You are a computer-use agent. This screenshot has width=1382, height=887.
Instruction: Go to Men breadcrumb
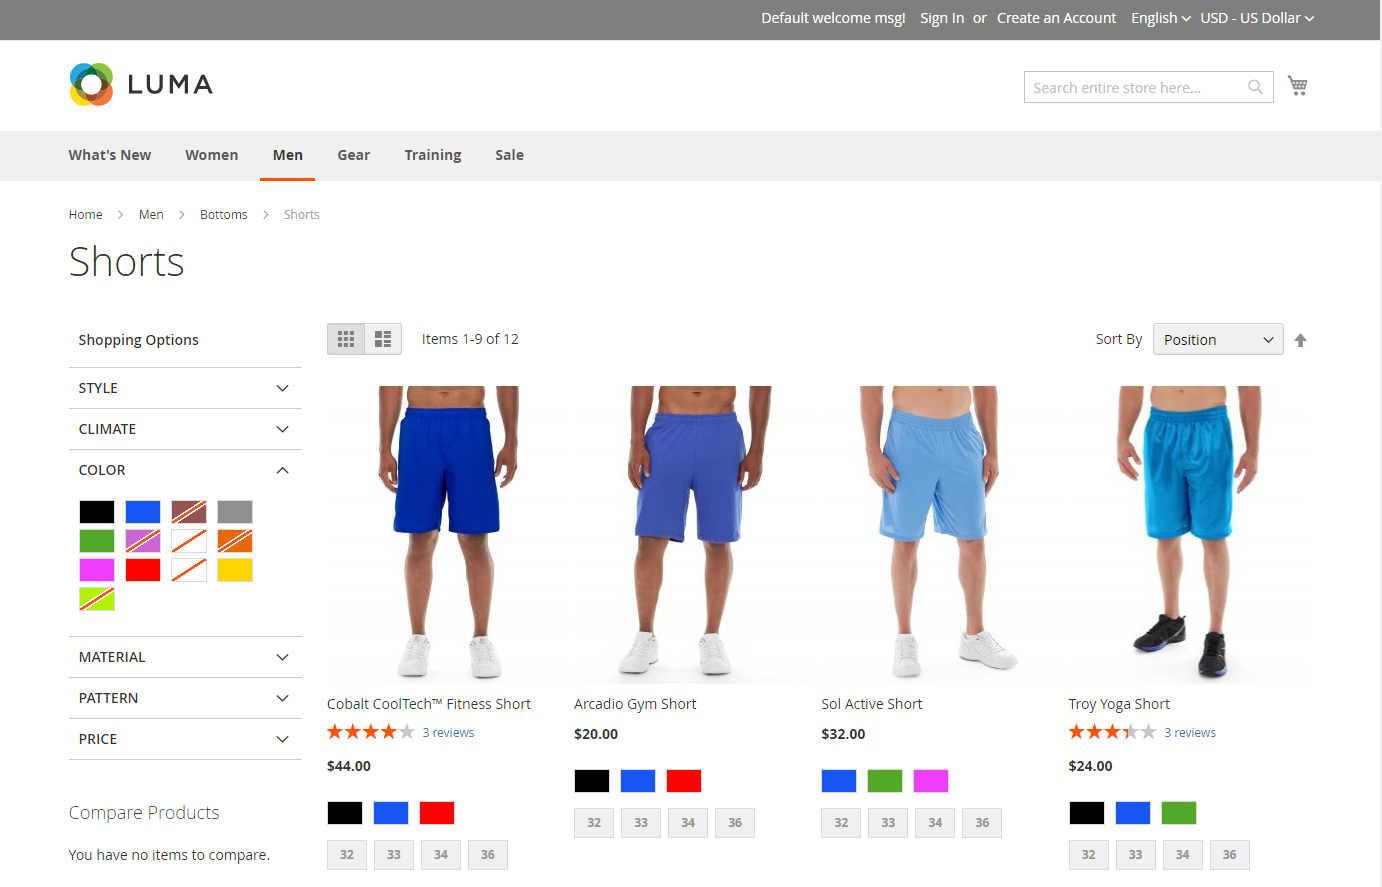click(x=151, y=214)
